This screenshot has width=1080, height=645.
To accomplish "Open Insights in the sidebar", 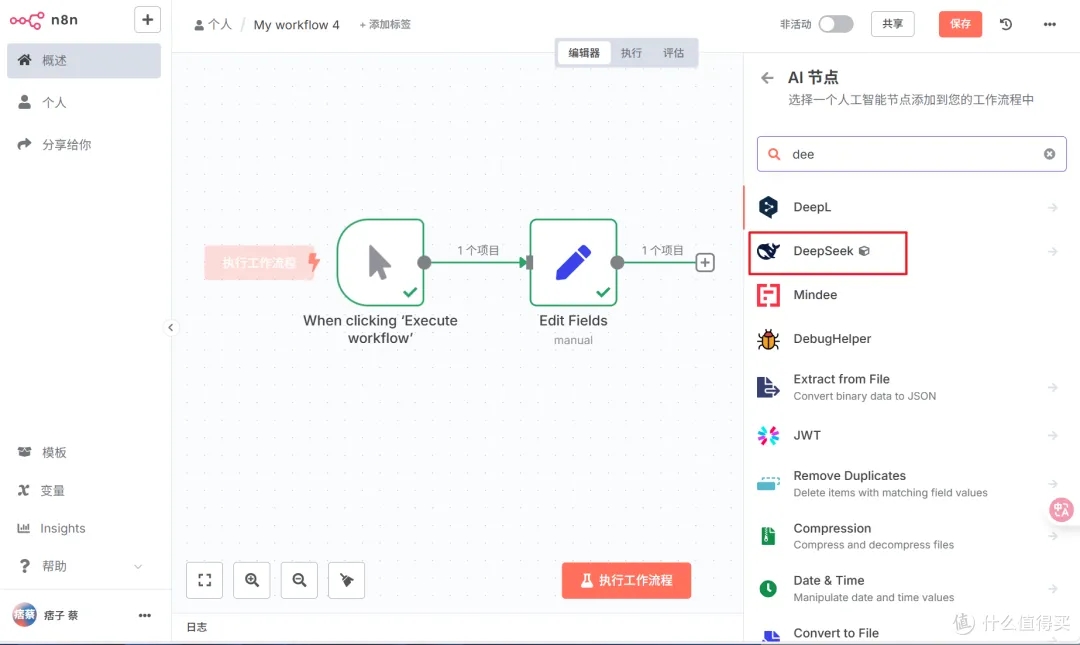I will coord(84,529).
